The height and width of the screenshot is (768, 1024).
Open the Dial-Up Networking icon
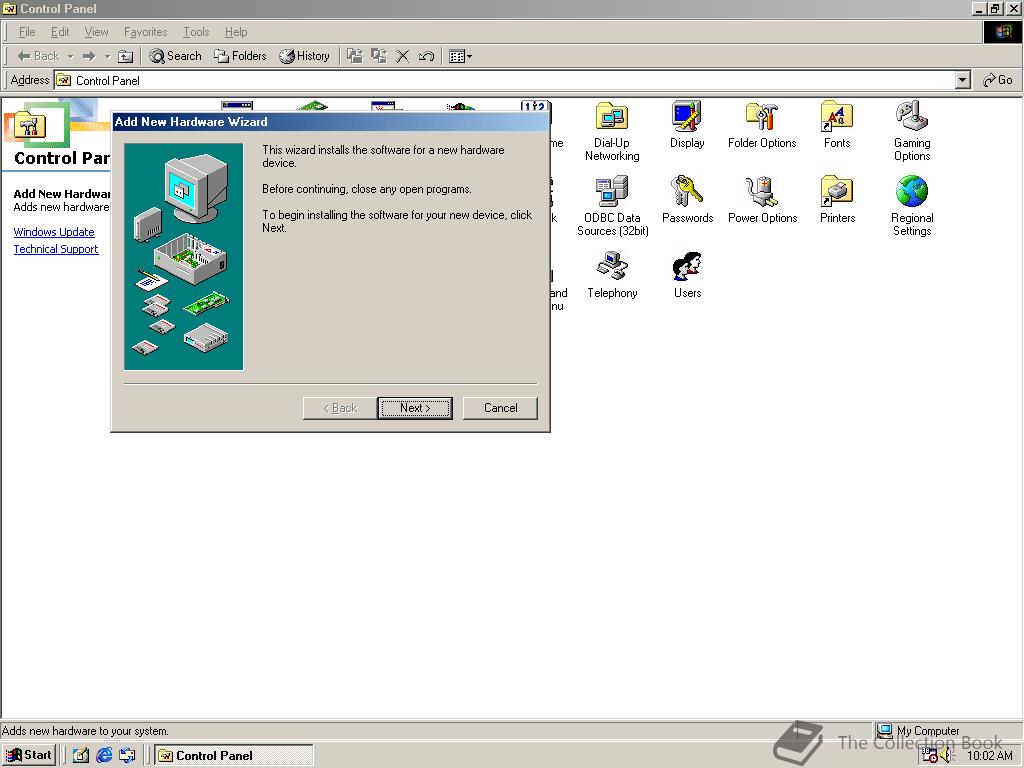[x=612, y=131]
